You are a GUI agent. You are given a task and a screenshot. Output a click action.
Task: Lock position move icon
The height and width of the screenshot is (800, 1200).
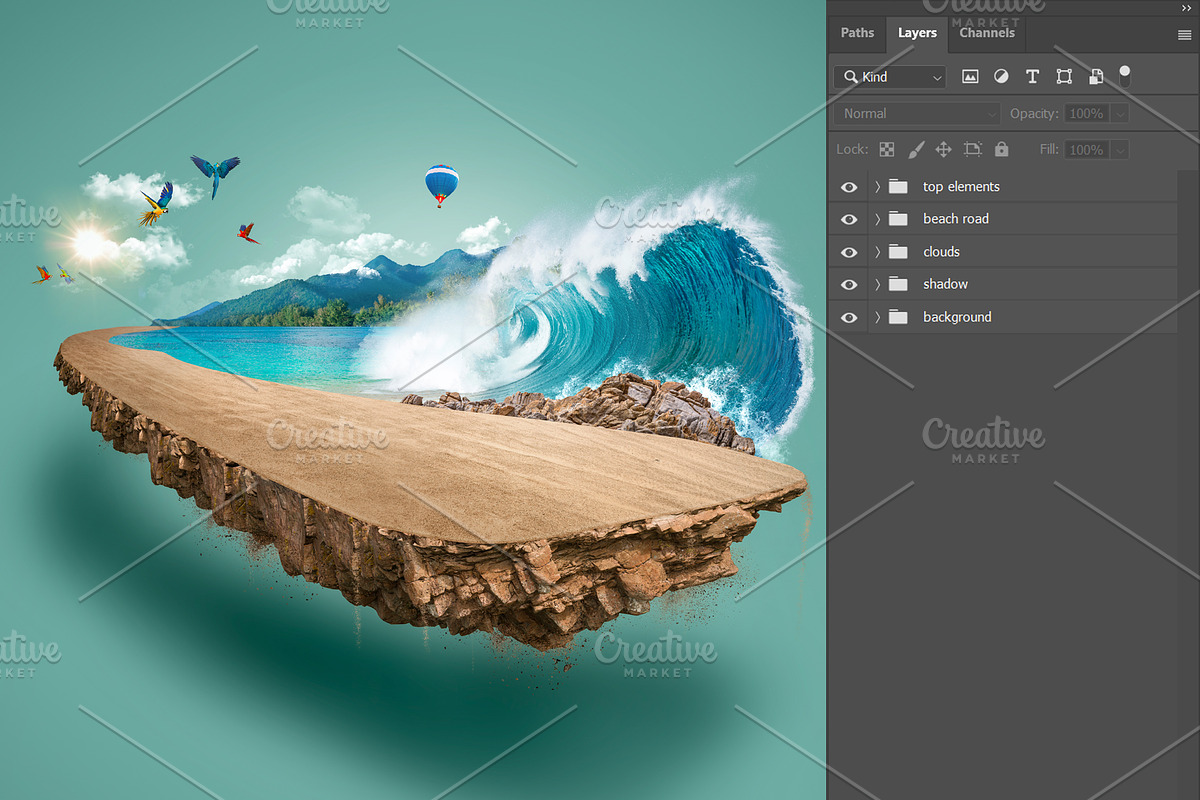[x=943, y=150]
